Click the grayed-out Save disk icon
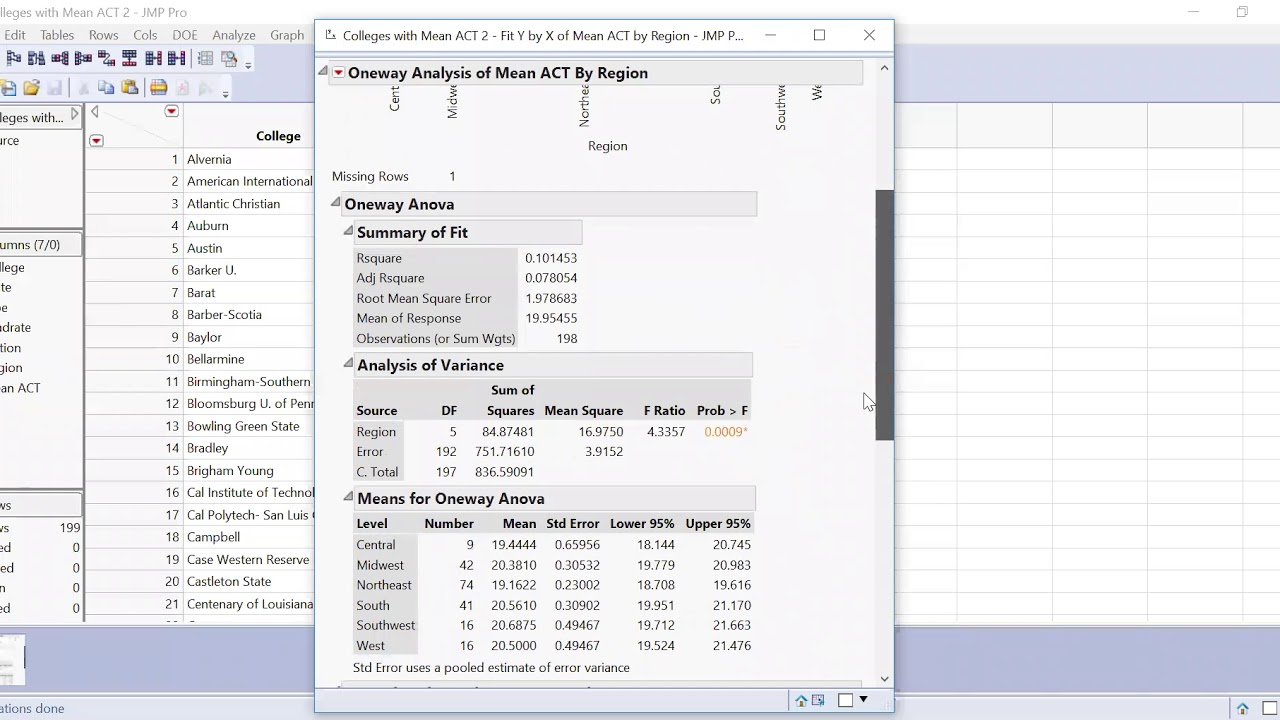Screen dimensions: 1280x720 (54, 88)
